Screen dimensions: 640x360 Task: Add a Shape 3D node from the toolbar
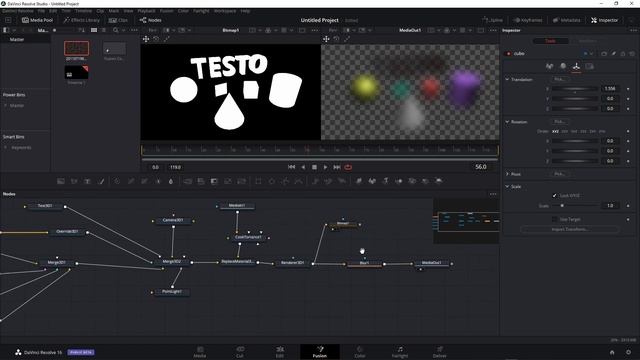372,181
